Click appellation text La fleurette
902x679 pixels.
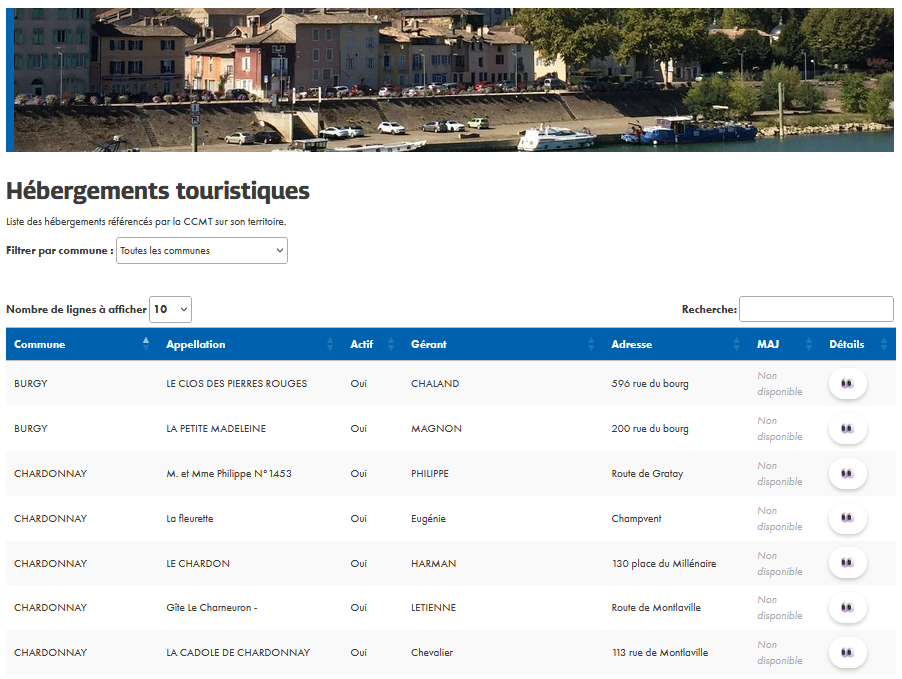point(190,518)
